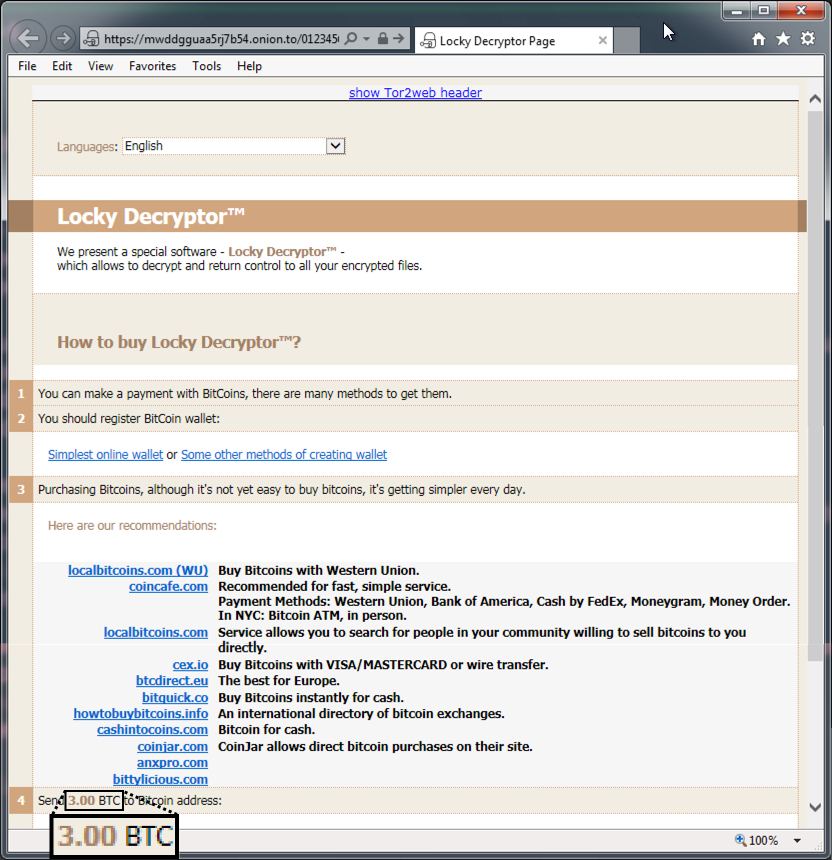Open the Edit menu

(x=62, y=66)
